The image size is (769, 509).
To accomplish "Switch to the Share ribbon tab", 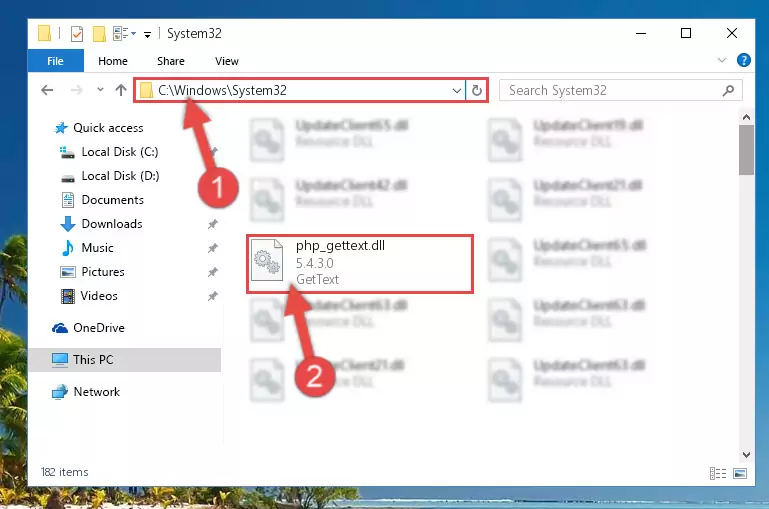I will [171, 61].
